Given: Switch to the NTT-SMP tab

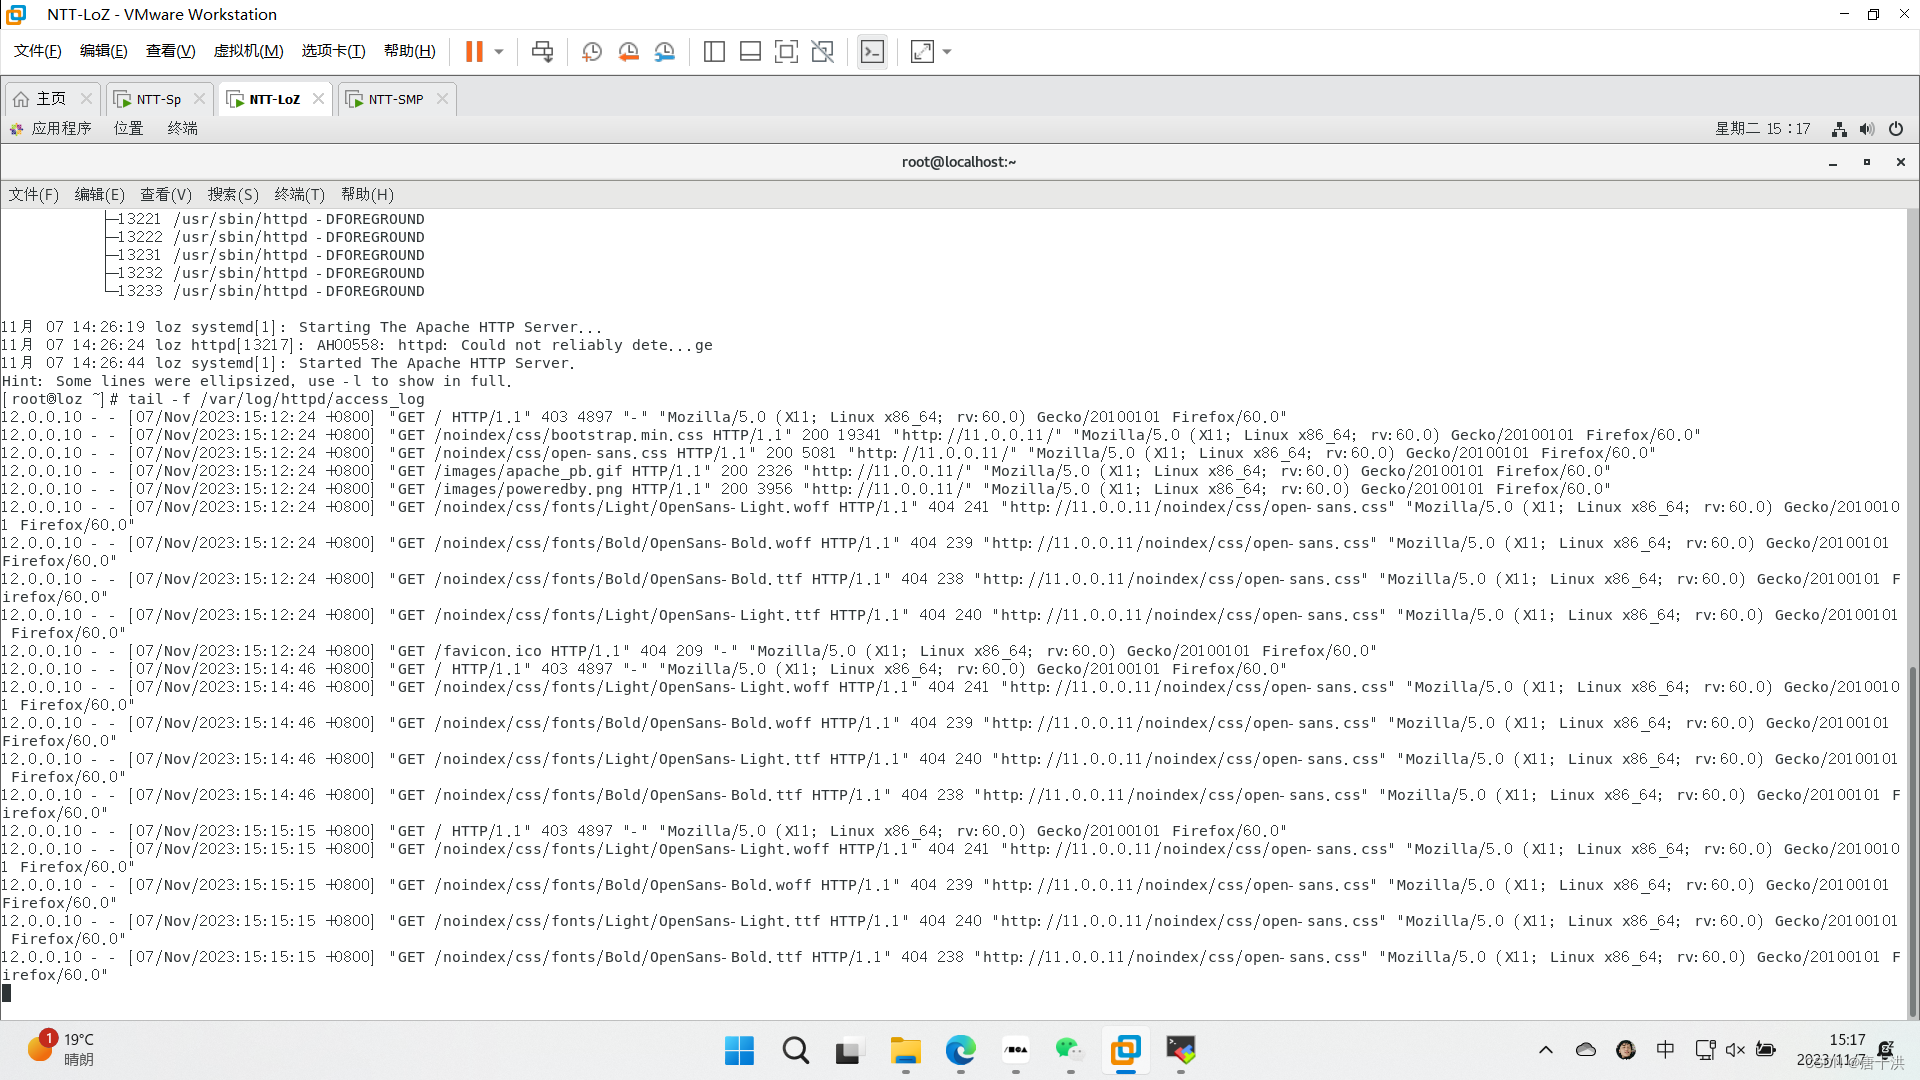Looking at the screenshot, I should 395,99.
